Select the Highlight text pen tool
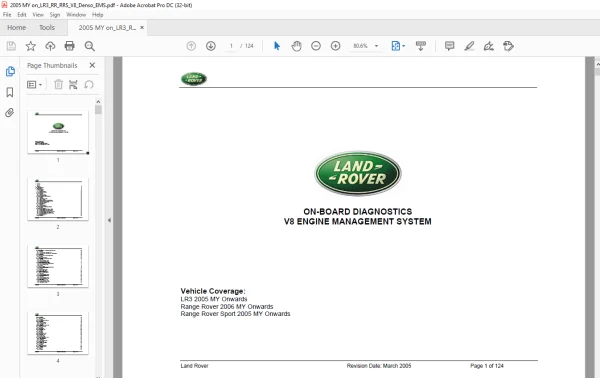This screenshot has height=378, width=600. point(469,46)
